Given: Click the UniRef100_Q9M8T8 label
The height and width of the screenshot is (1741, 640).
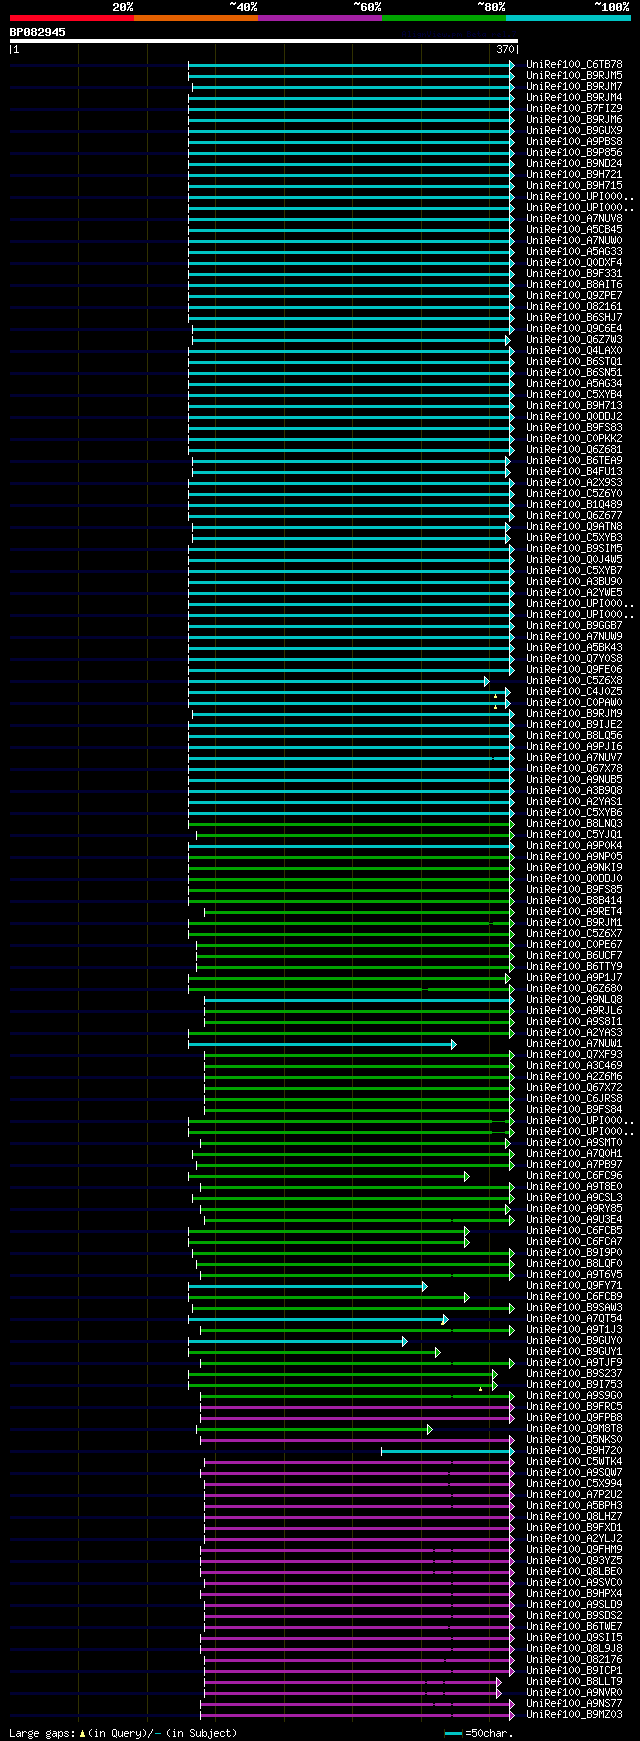Looking at the screenshot, I should pyautogui.click(x=574, y=1429).
